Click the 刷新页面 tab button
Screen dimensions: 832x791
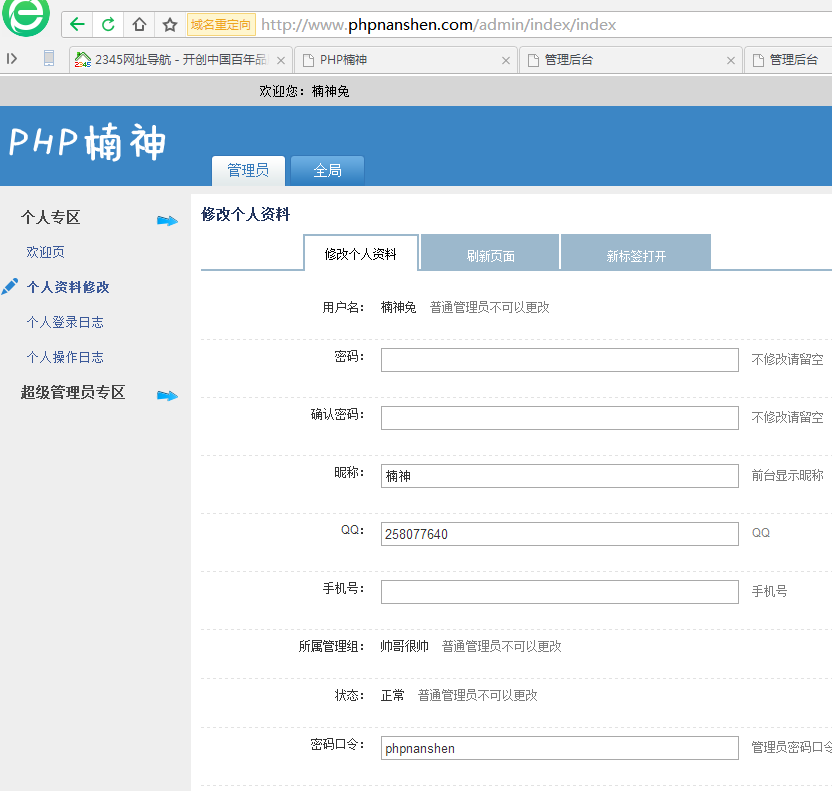490,254
